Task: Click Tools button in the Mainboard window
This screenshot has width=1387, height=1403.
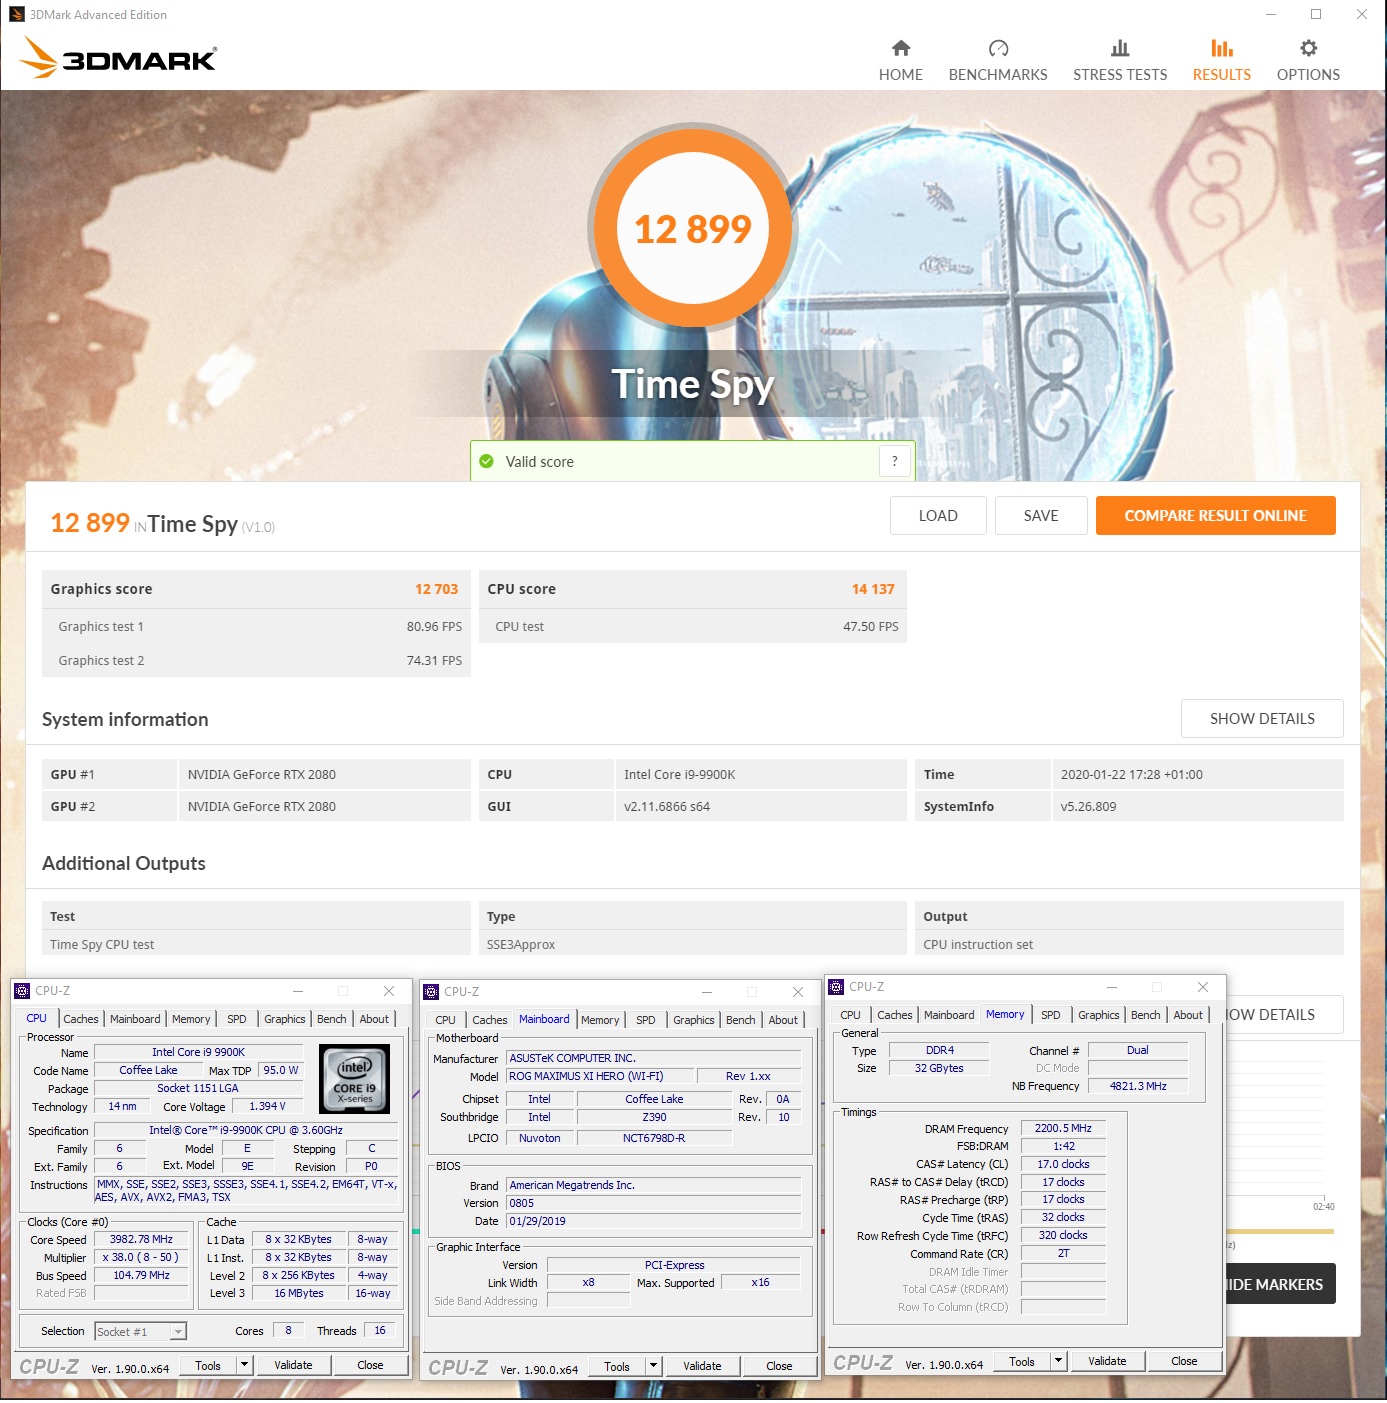Action: tap(618, 1366)
